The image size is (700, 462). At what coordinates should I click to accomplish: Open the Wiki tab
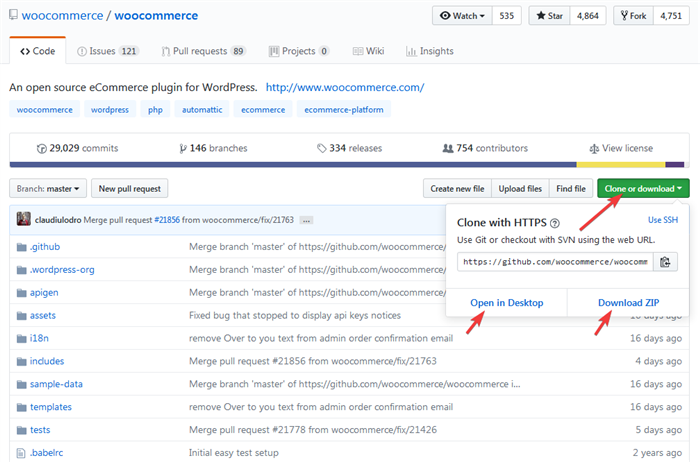(368, 51)
